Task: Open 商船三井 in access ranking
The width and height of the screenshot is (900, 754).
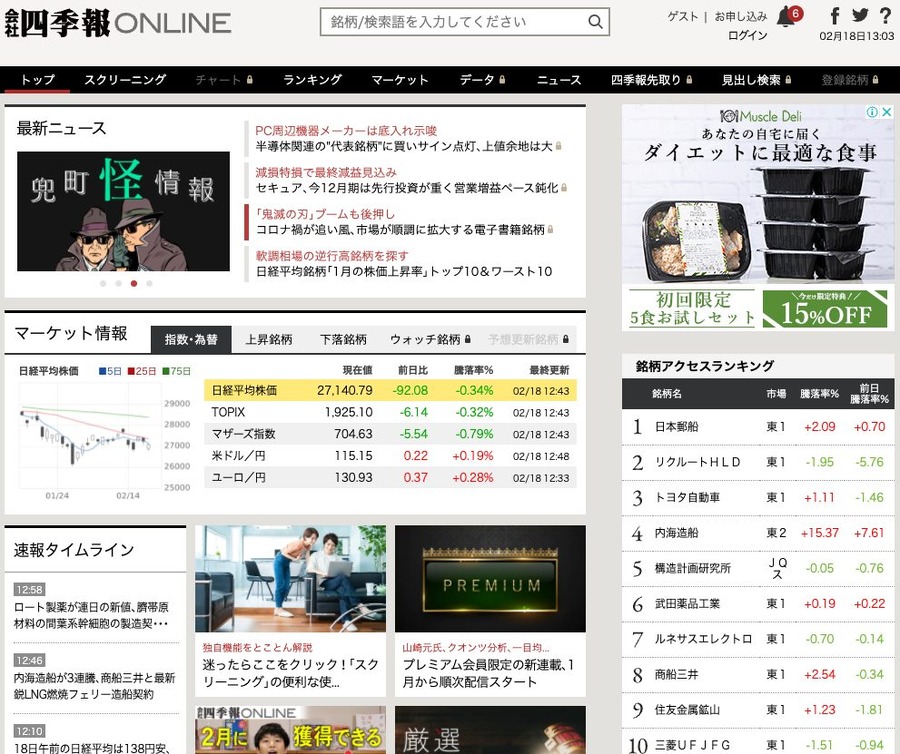Action: click(677, 675)
